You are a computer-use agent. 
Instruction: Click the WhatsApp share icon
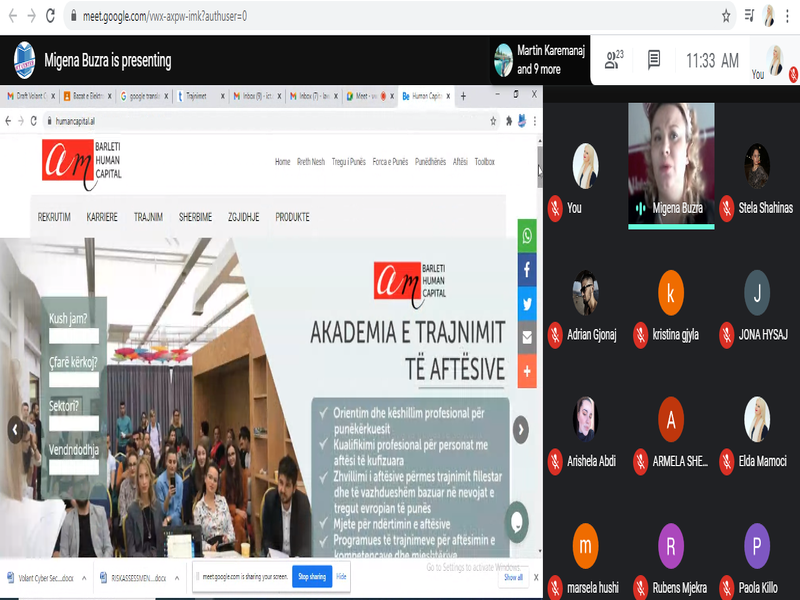527,236
